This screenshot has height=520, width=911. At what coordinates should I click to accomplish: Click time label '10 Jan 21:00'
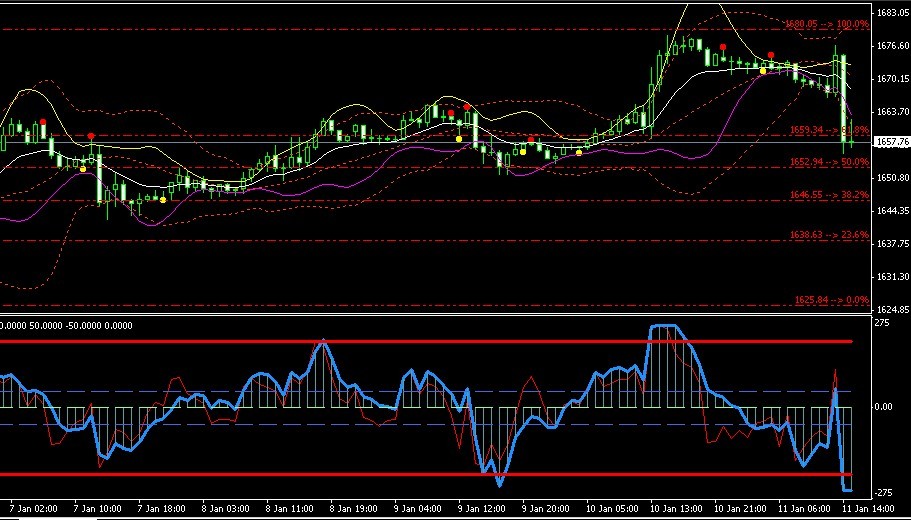click(740, 509)
